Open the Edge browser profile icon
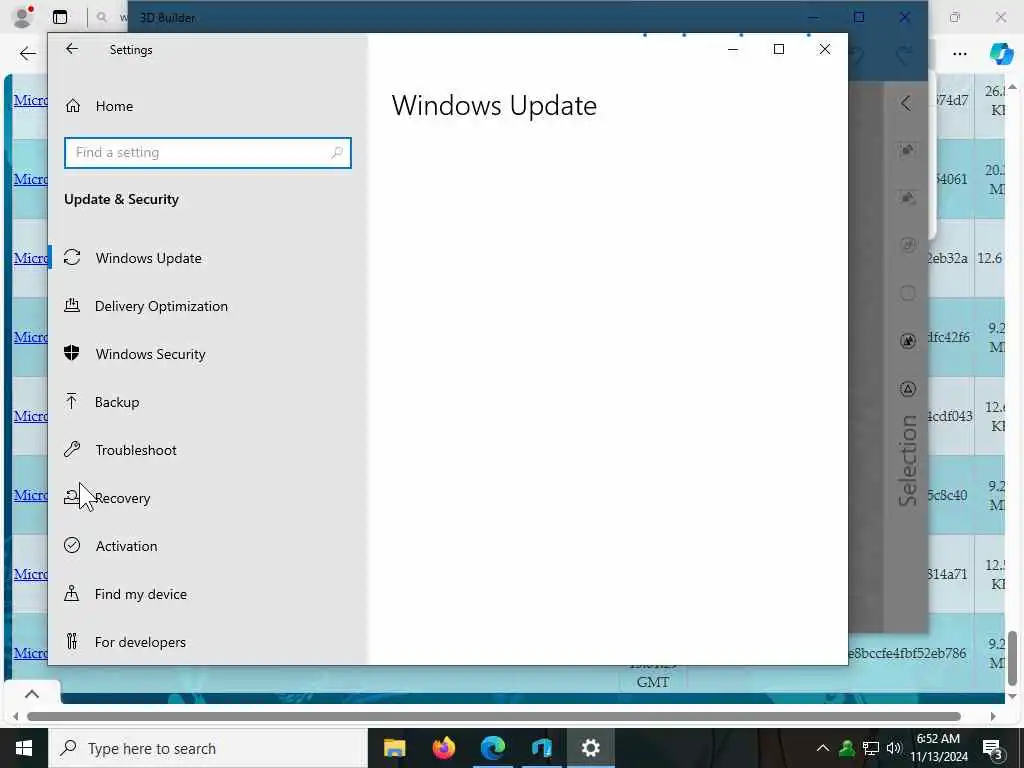Screen dimensions: 1024x768 pyautogui.click(x=22, y=17)
